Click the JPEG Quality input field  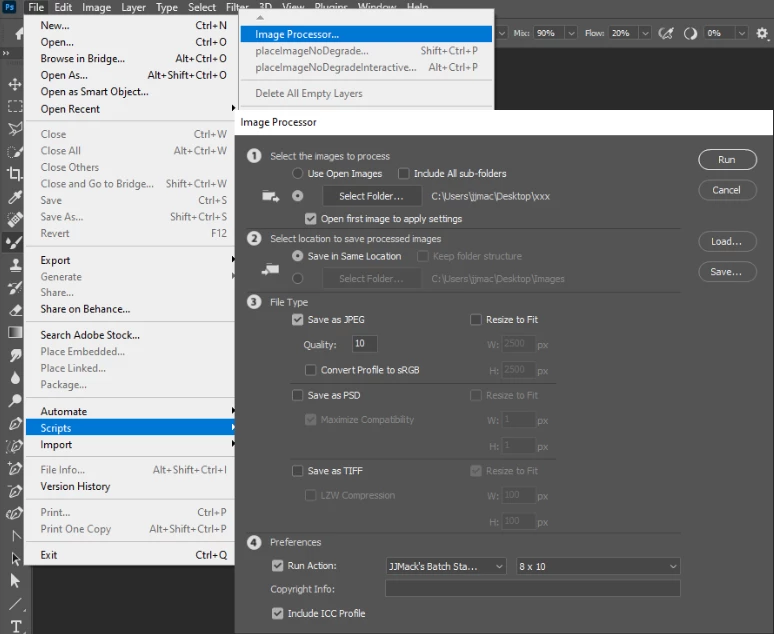coord(365,344)
